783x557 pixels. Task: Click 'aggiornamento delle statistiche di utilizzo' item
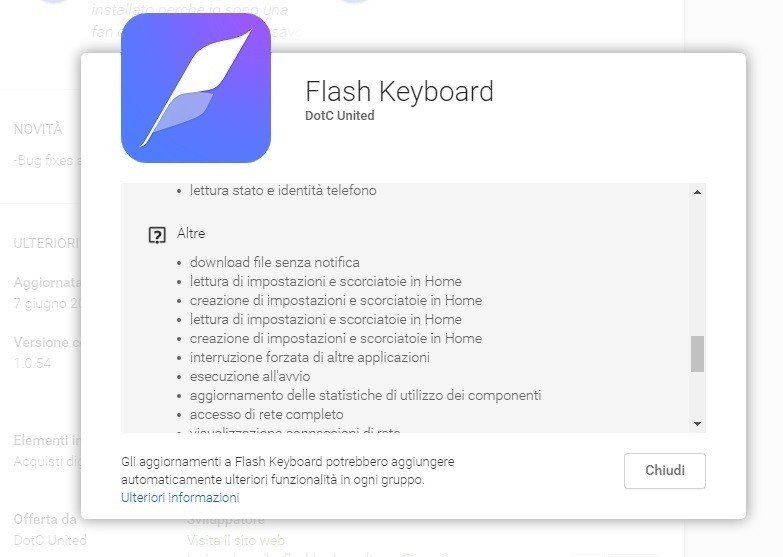[x=366, y=395]
